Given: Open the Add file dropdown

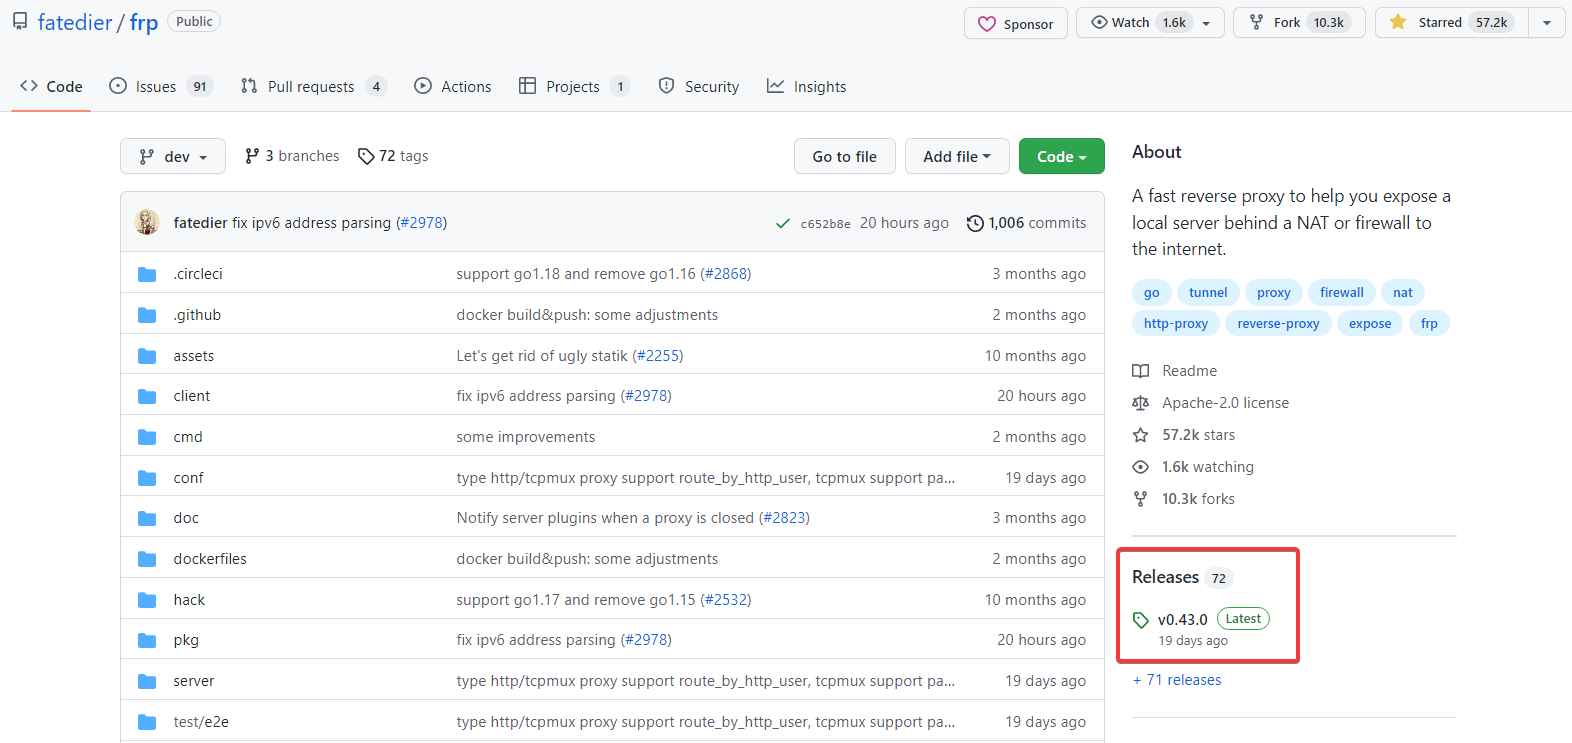Looking at the screenshot, I should [x=957, y=157].
